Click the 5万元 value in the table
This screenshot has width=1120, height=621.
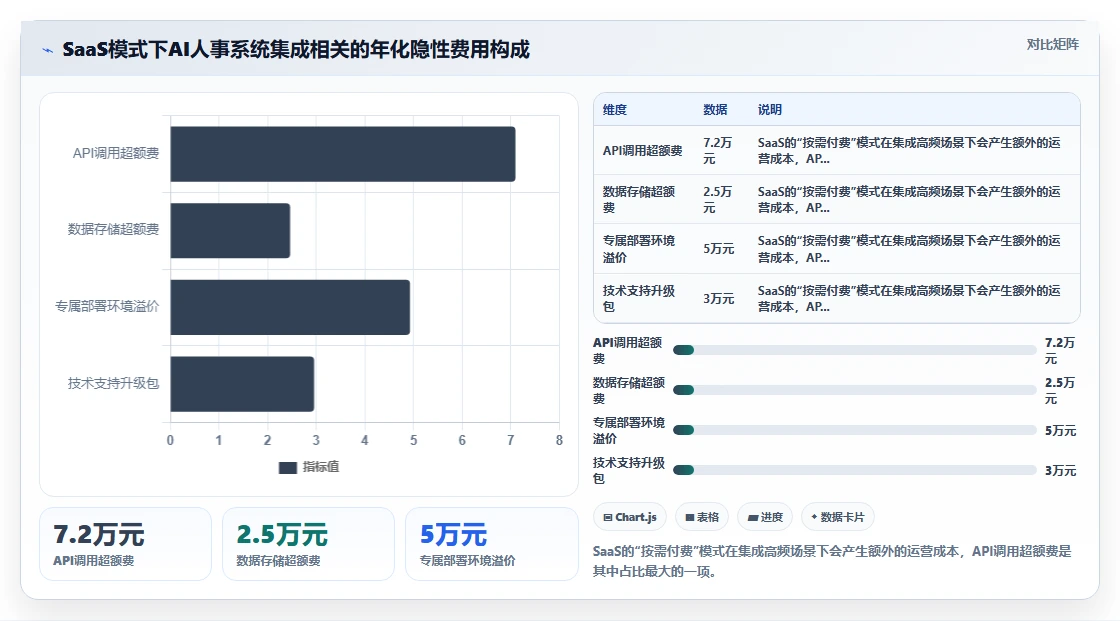tap(719, 249)
